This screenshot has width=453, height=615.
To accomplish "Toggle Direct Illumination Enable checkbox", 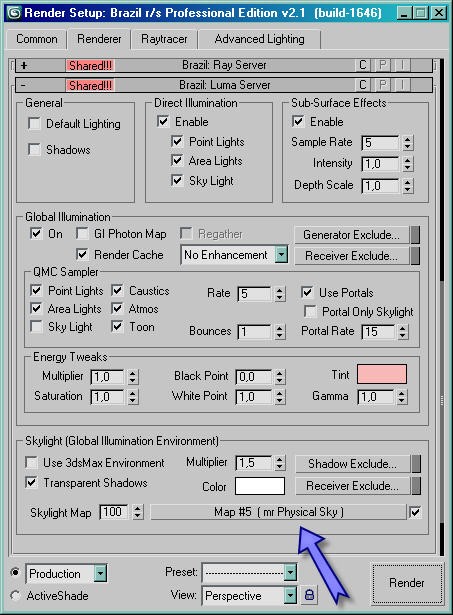I will point(163,121).
